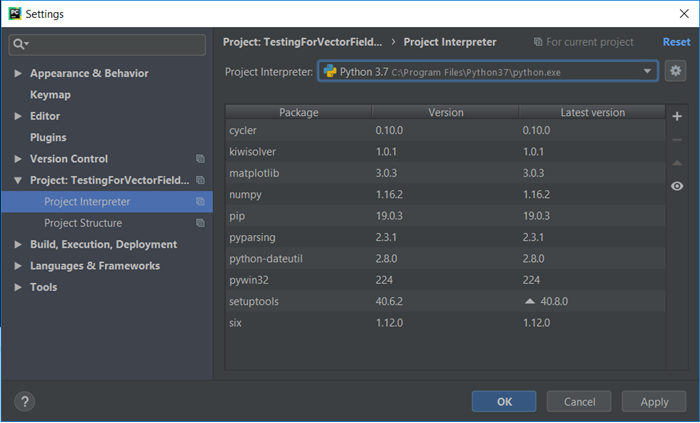Collapse the Project: TestingForVectorField section
The image size is (700, 423).
(18, 181)
